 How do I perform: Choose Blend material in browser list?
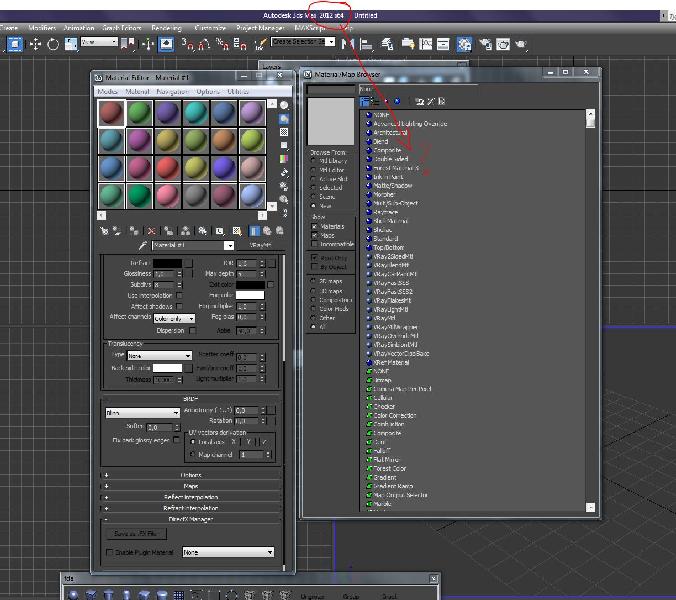[381, 141]
